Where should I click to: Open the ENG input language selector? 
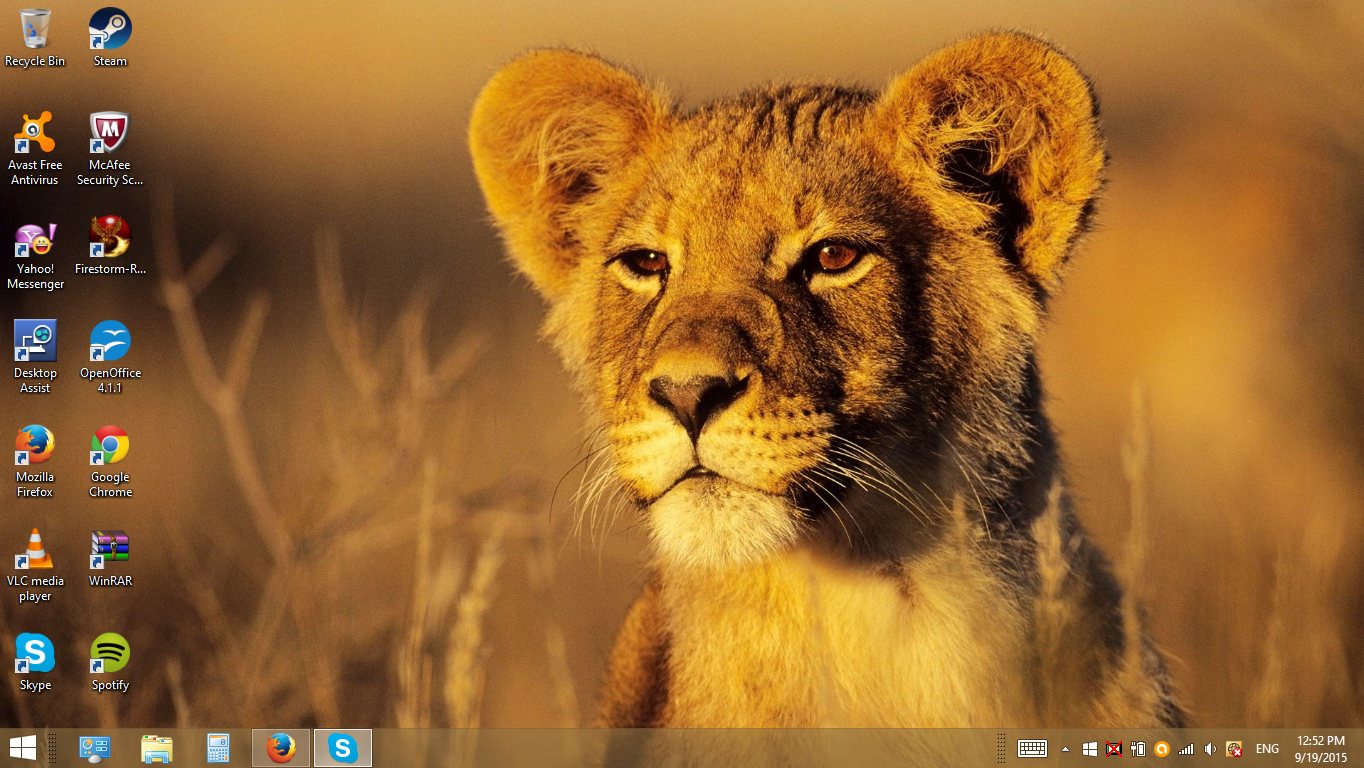[x=1267, y=749]
